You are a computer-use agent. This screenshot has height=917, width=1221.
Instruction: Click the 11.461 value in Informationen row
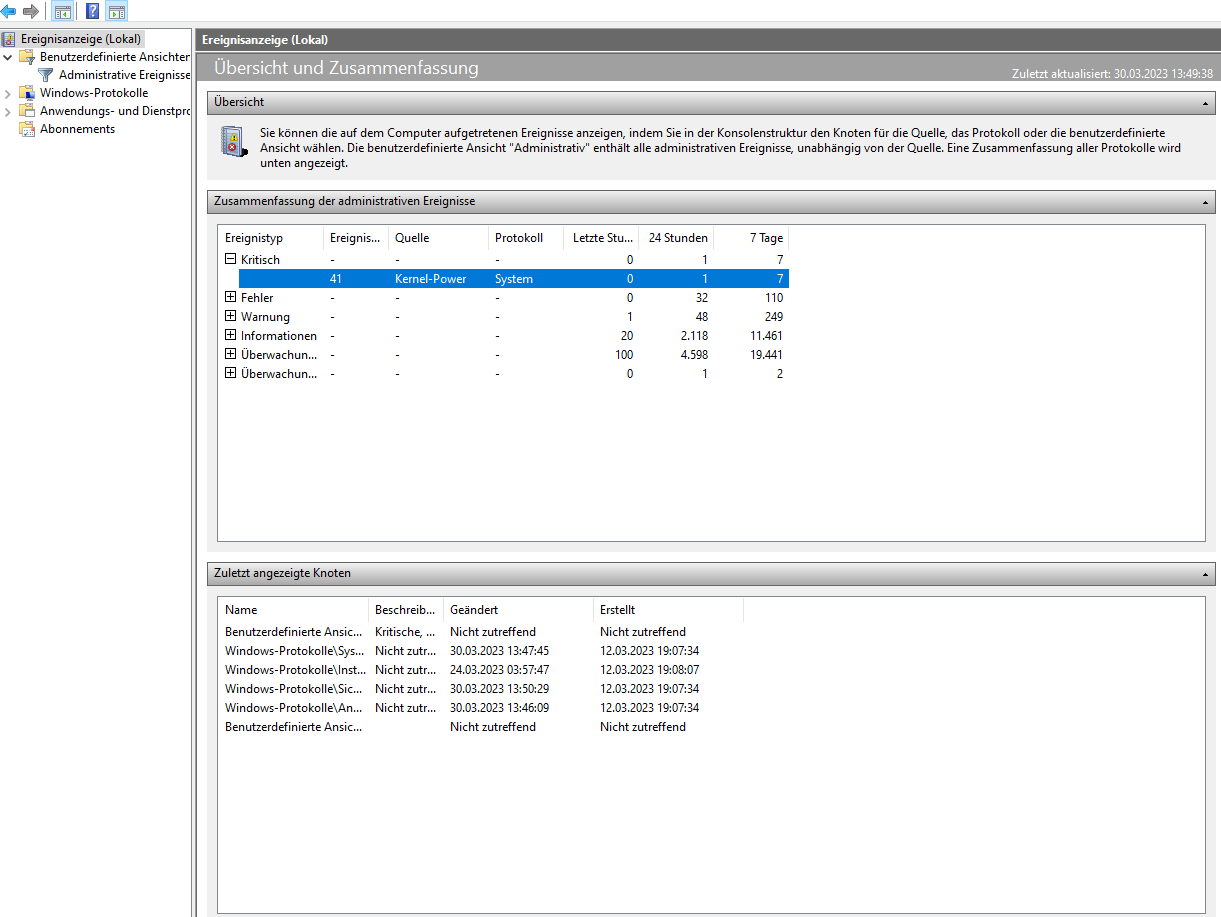tap(766, 336)
